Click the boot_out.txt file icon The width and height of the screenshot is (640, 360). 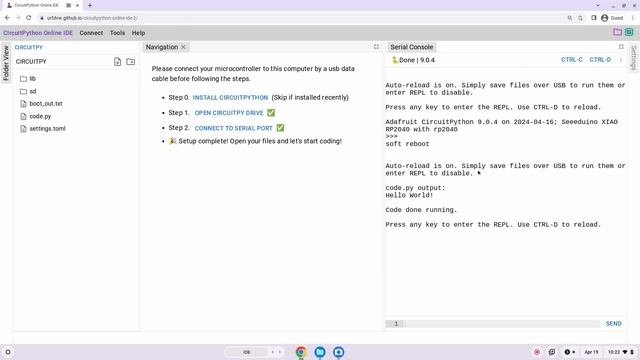click(x=23, y=104)
